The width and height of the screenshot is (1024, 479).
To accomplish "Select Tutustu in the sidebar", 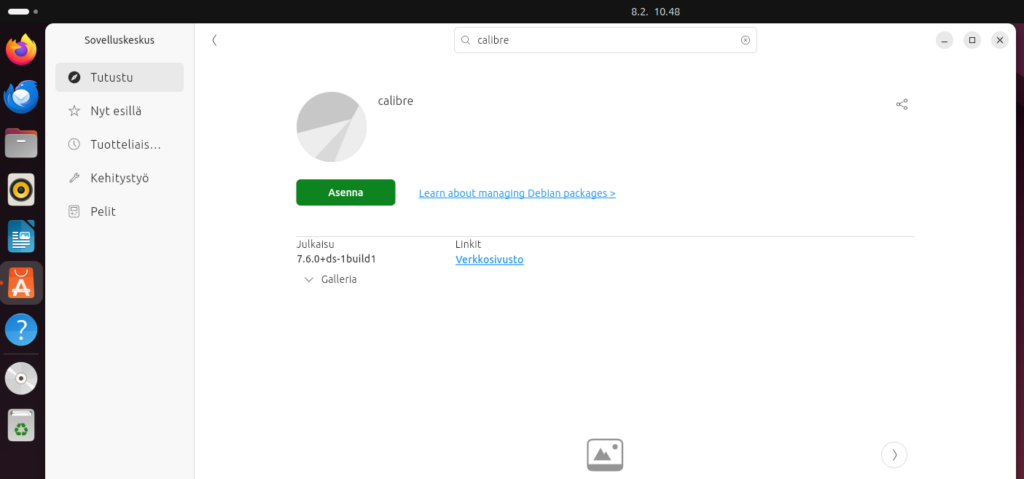I will click(120, 77).
